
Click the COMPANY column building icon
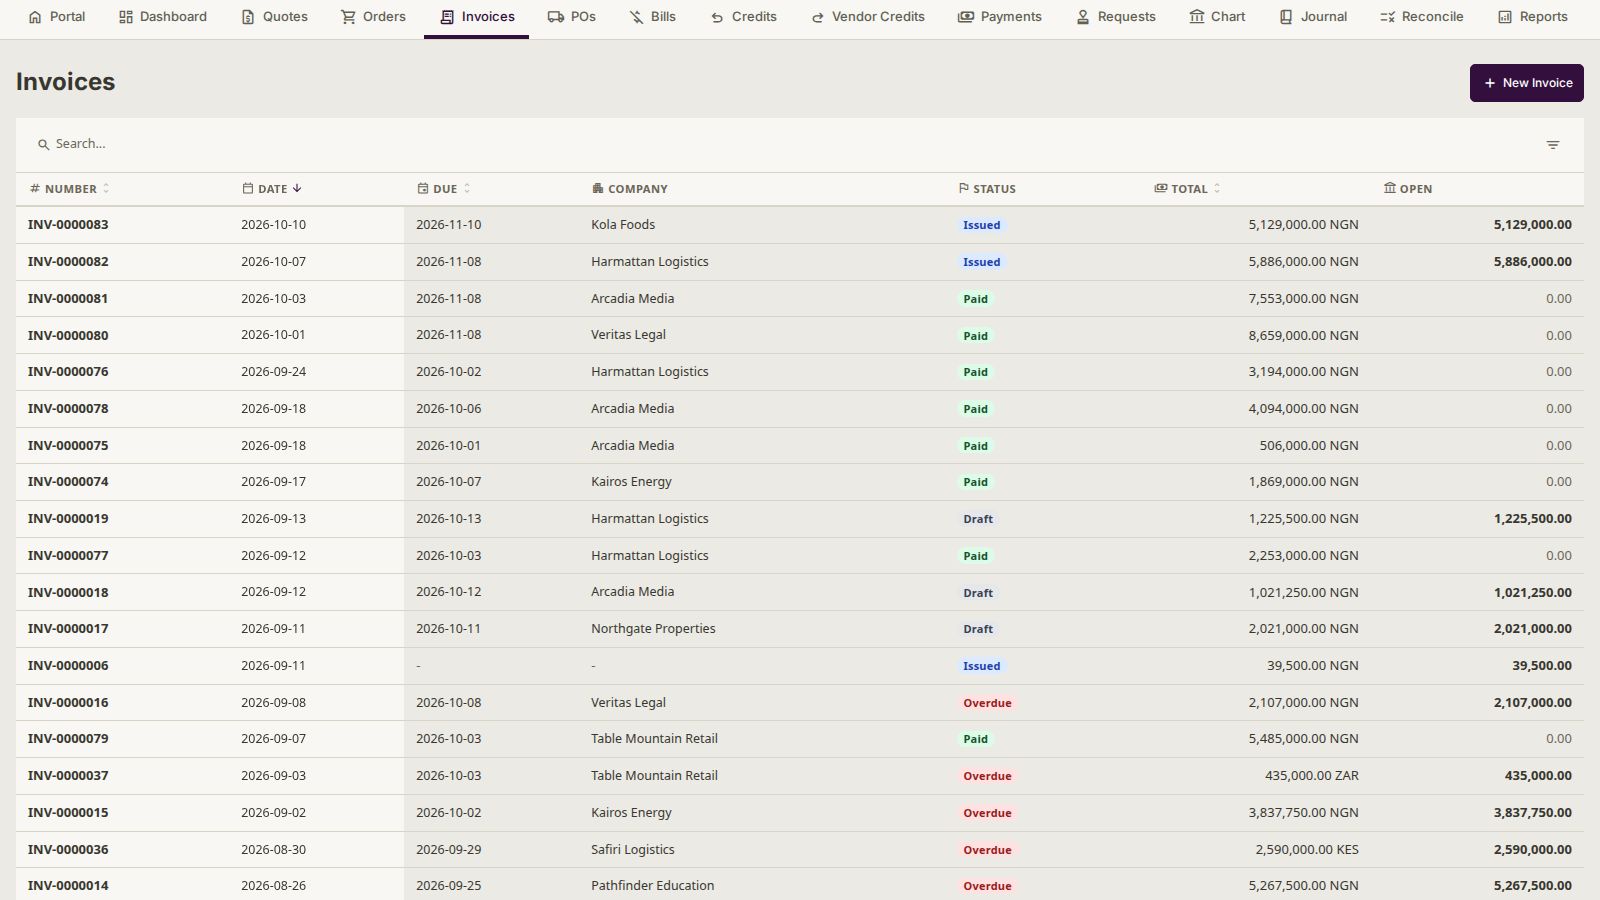pos(597,188)
